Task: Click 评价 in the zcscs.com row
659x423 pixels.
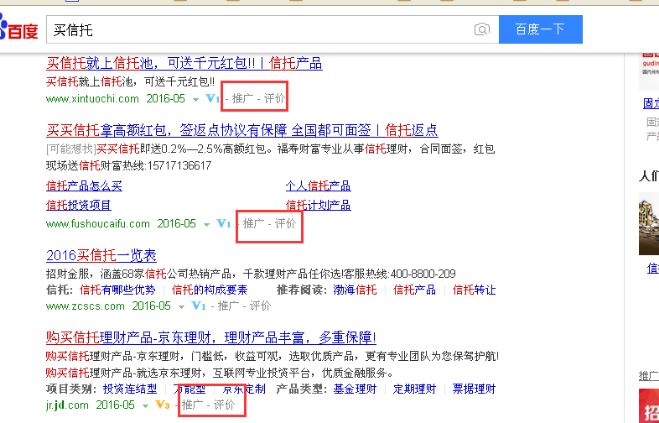Action: point(260,306)
